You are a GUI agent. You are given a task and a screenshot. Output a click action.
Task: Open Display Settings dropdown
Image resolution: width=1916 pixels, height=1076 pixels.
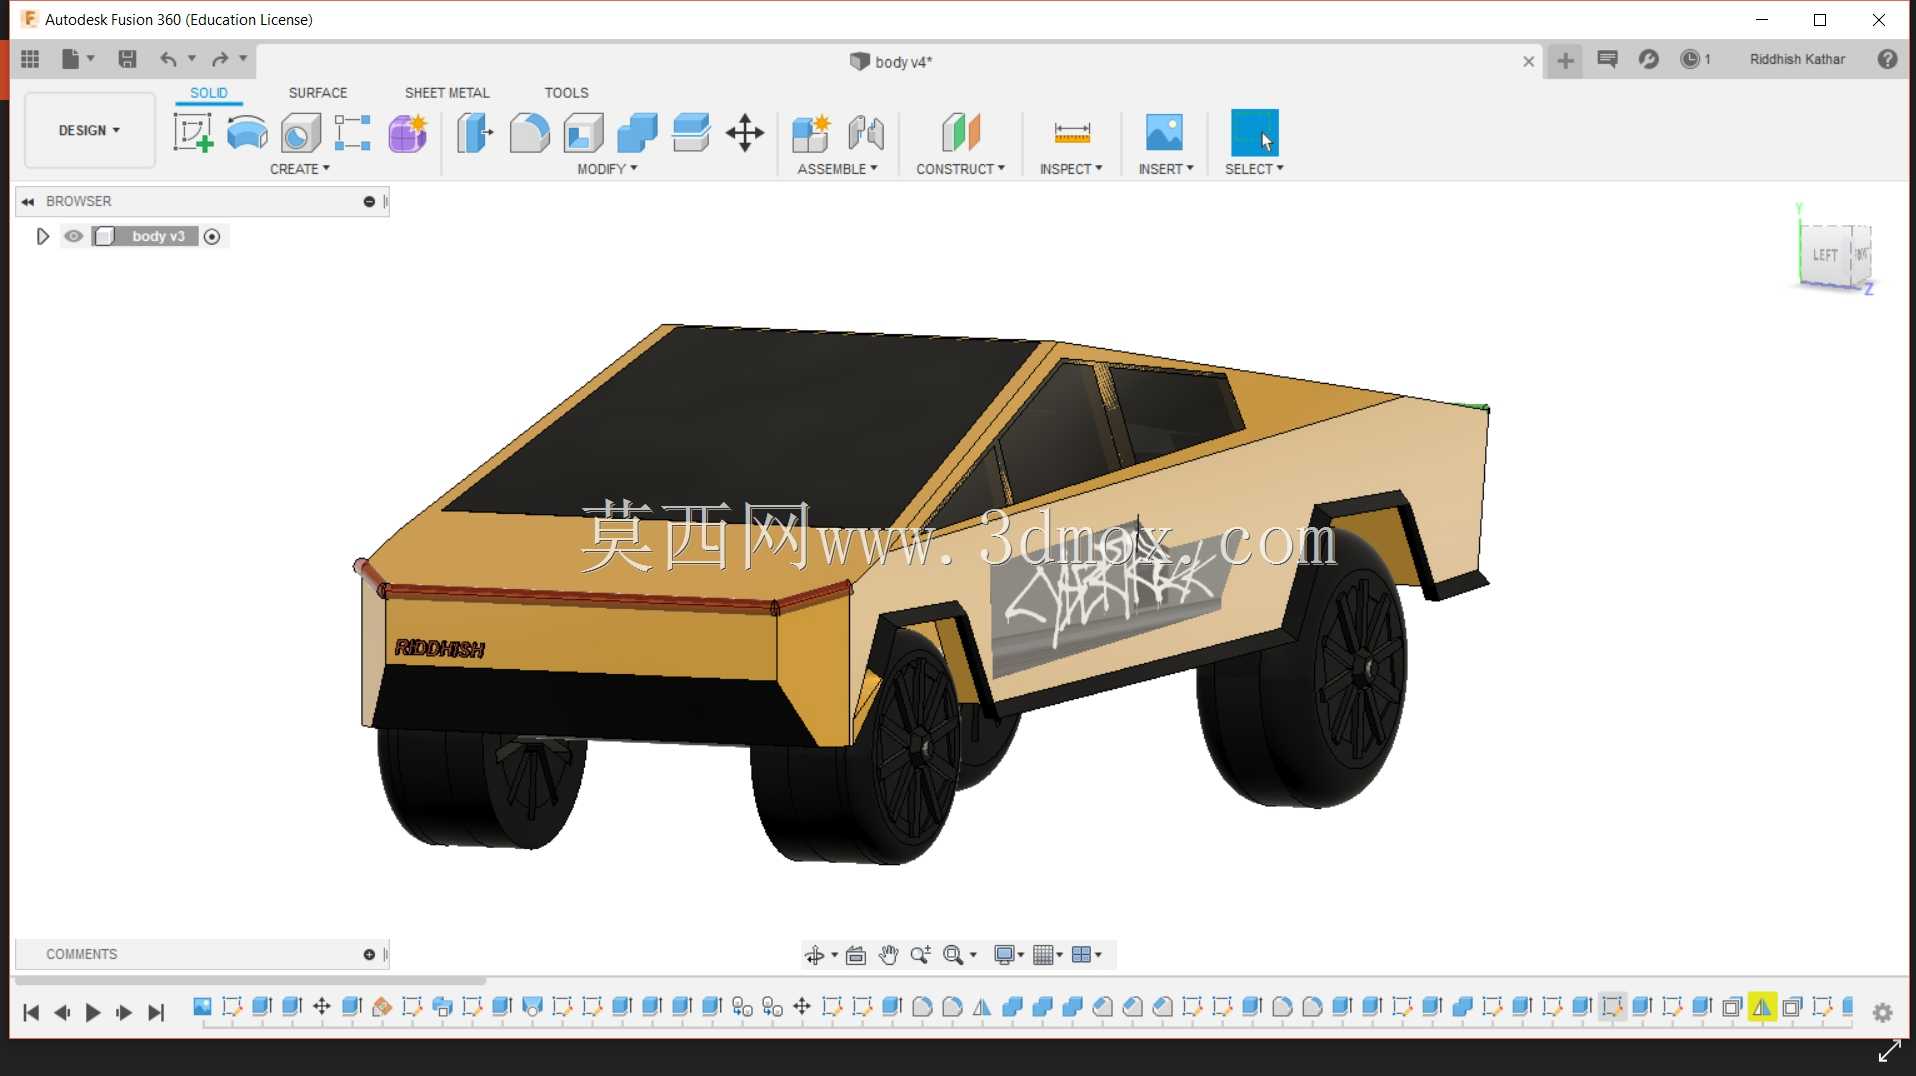(x=1009, y=955)
